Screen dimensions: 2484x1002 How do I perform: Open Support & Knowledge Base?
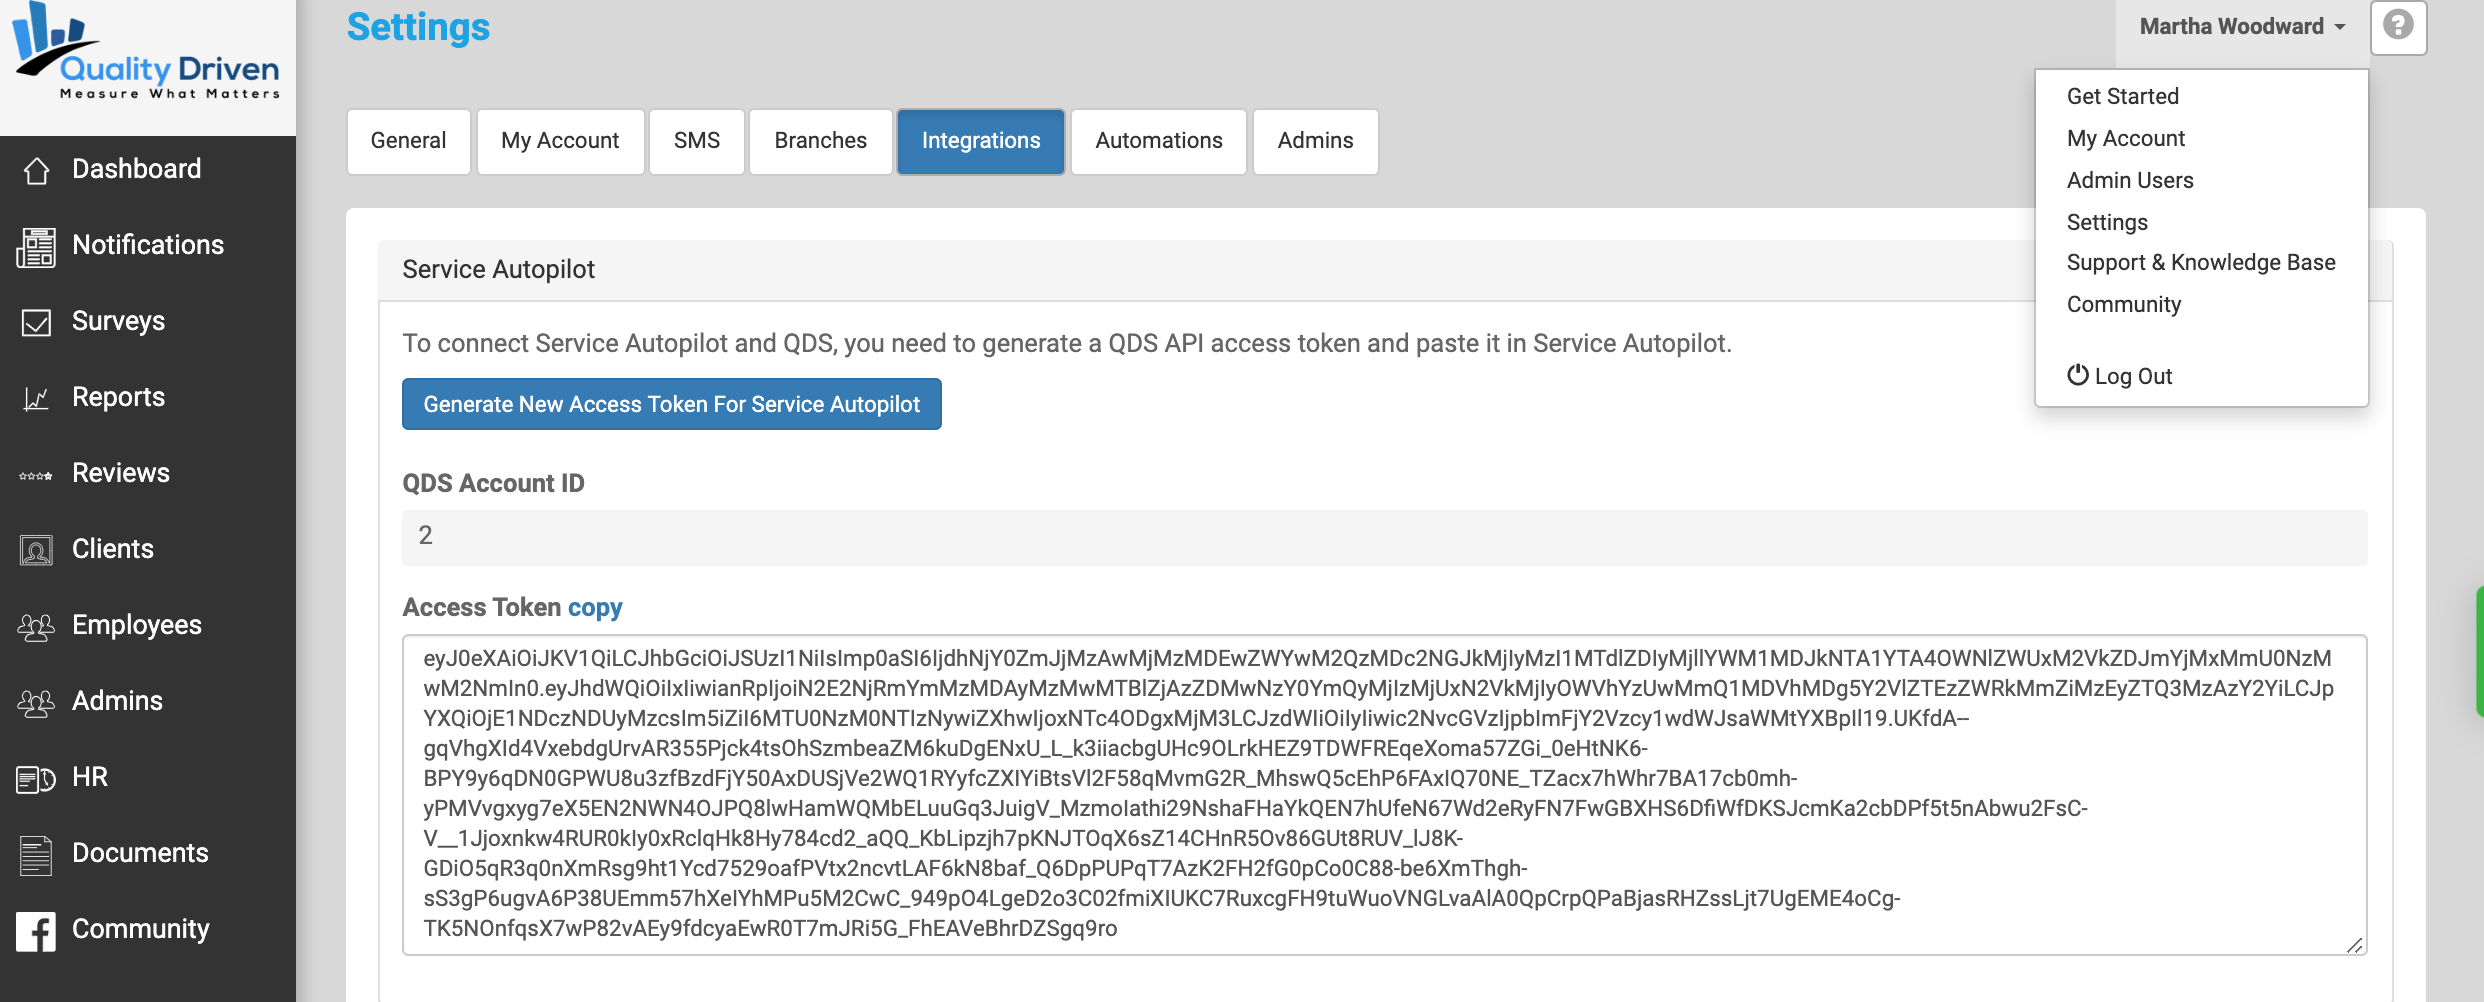tap(2201, 262)
